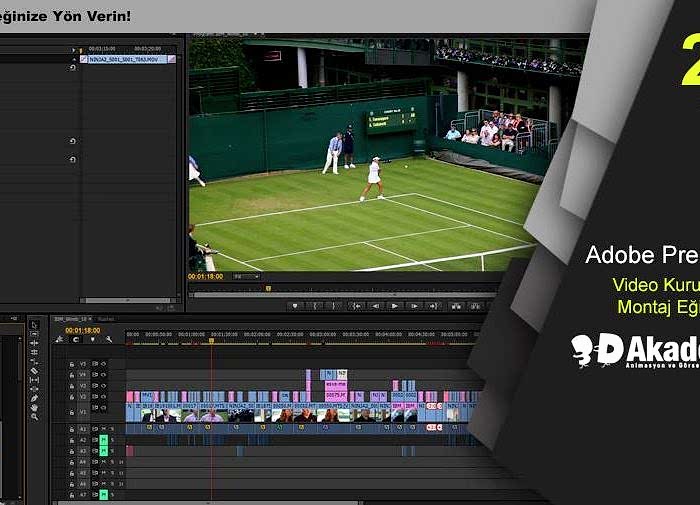The width and height of the screenshot is (700, 505).
Task: Toggle Snap magnet in timeline header
Action: (x=76, y=340)
